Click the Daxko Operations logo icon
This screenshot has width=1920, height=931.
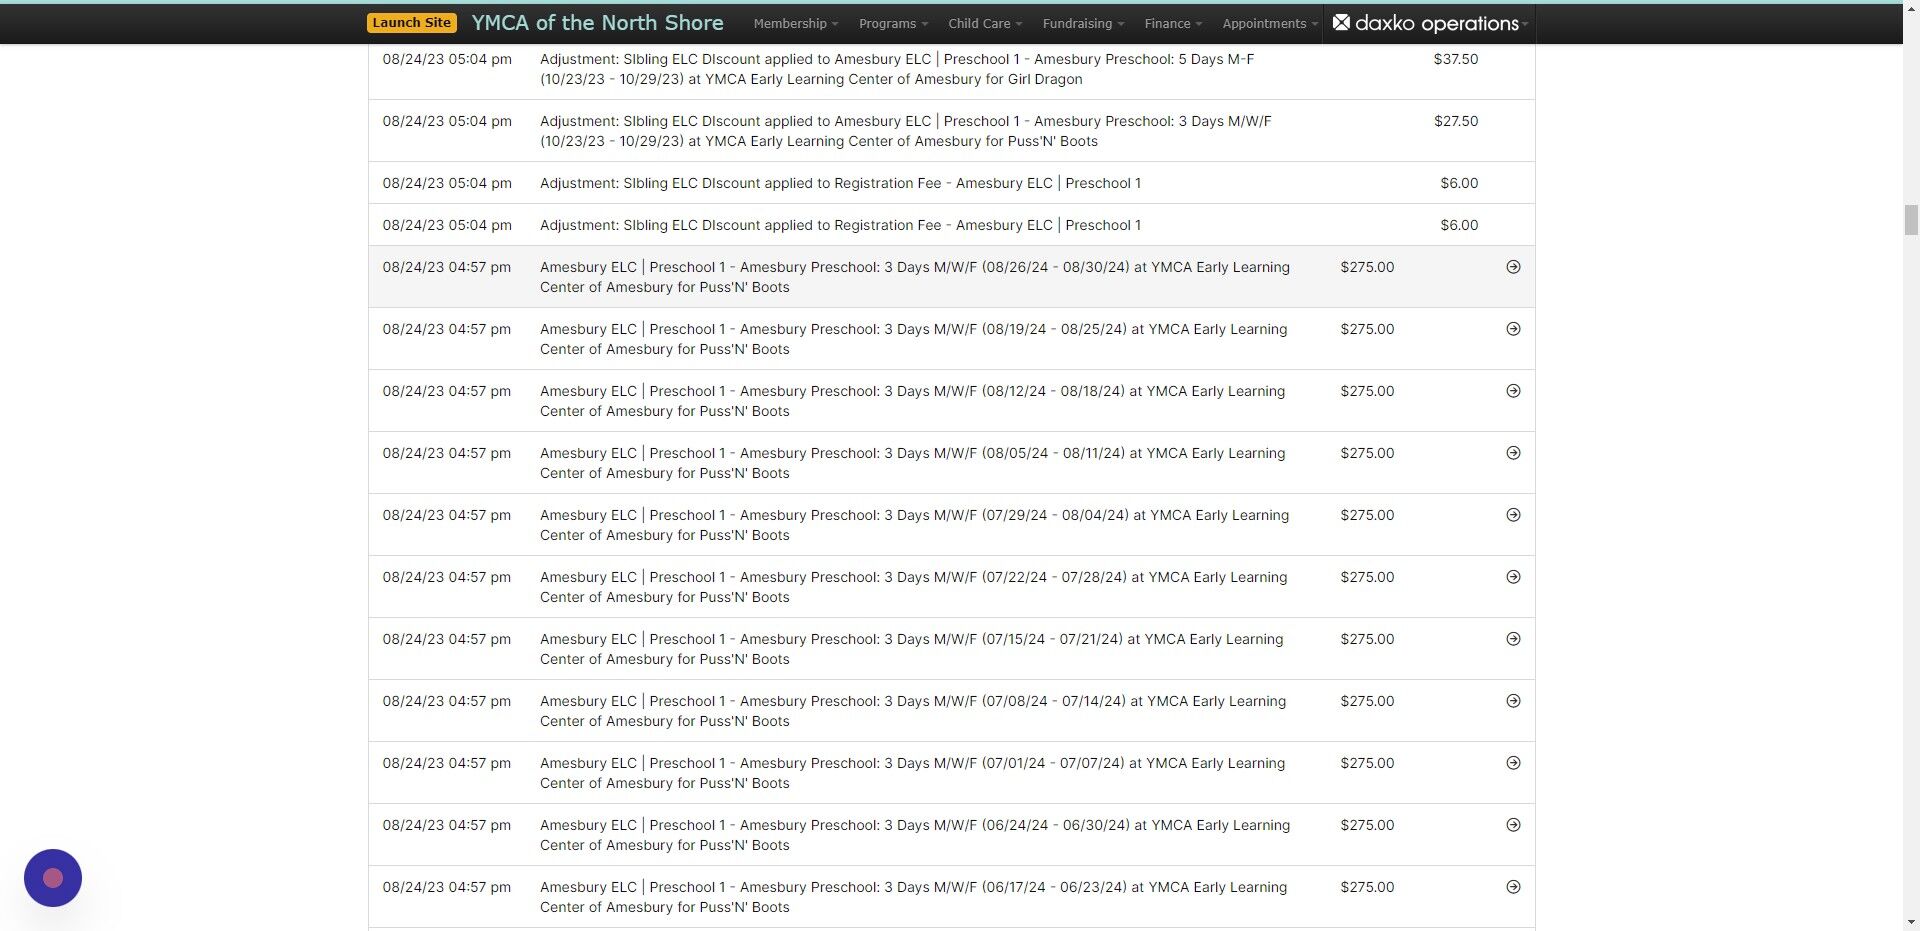[x=1341, y=23]
